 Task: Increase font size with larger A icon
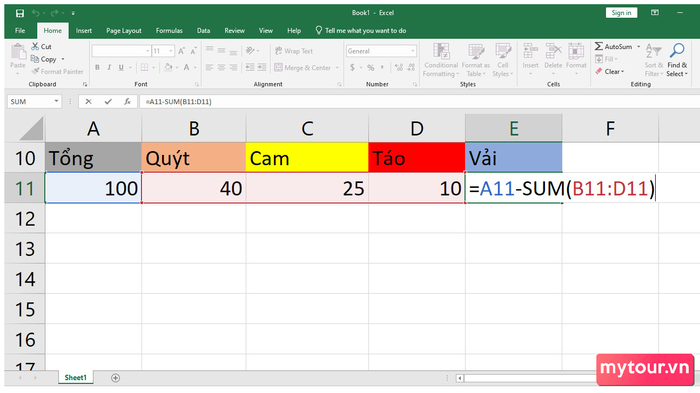click(x=181, y=51)
